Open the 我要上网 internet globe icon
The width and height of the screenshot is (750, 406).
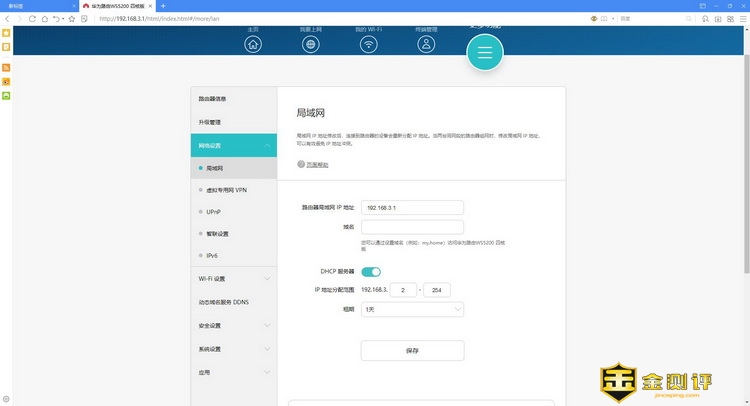pyautogui.click(x=311, y=44)
